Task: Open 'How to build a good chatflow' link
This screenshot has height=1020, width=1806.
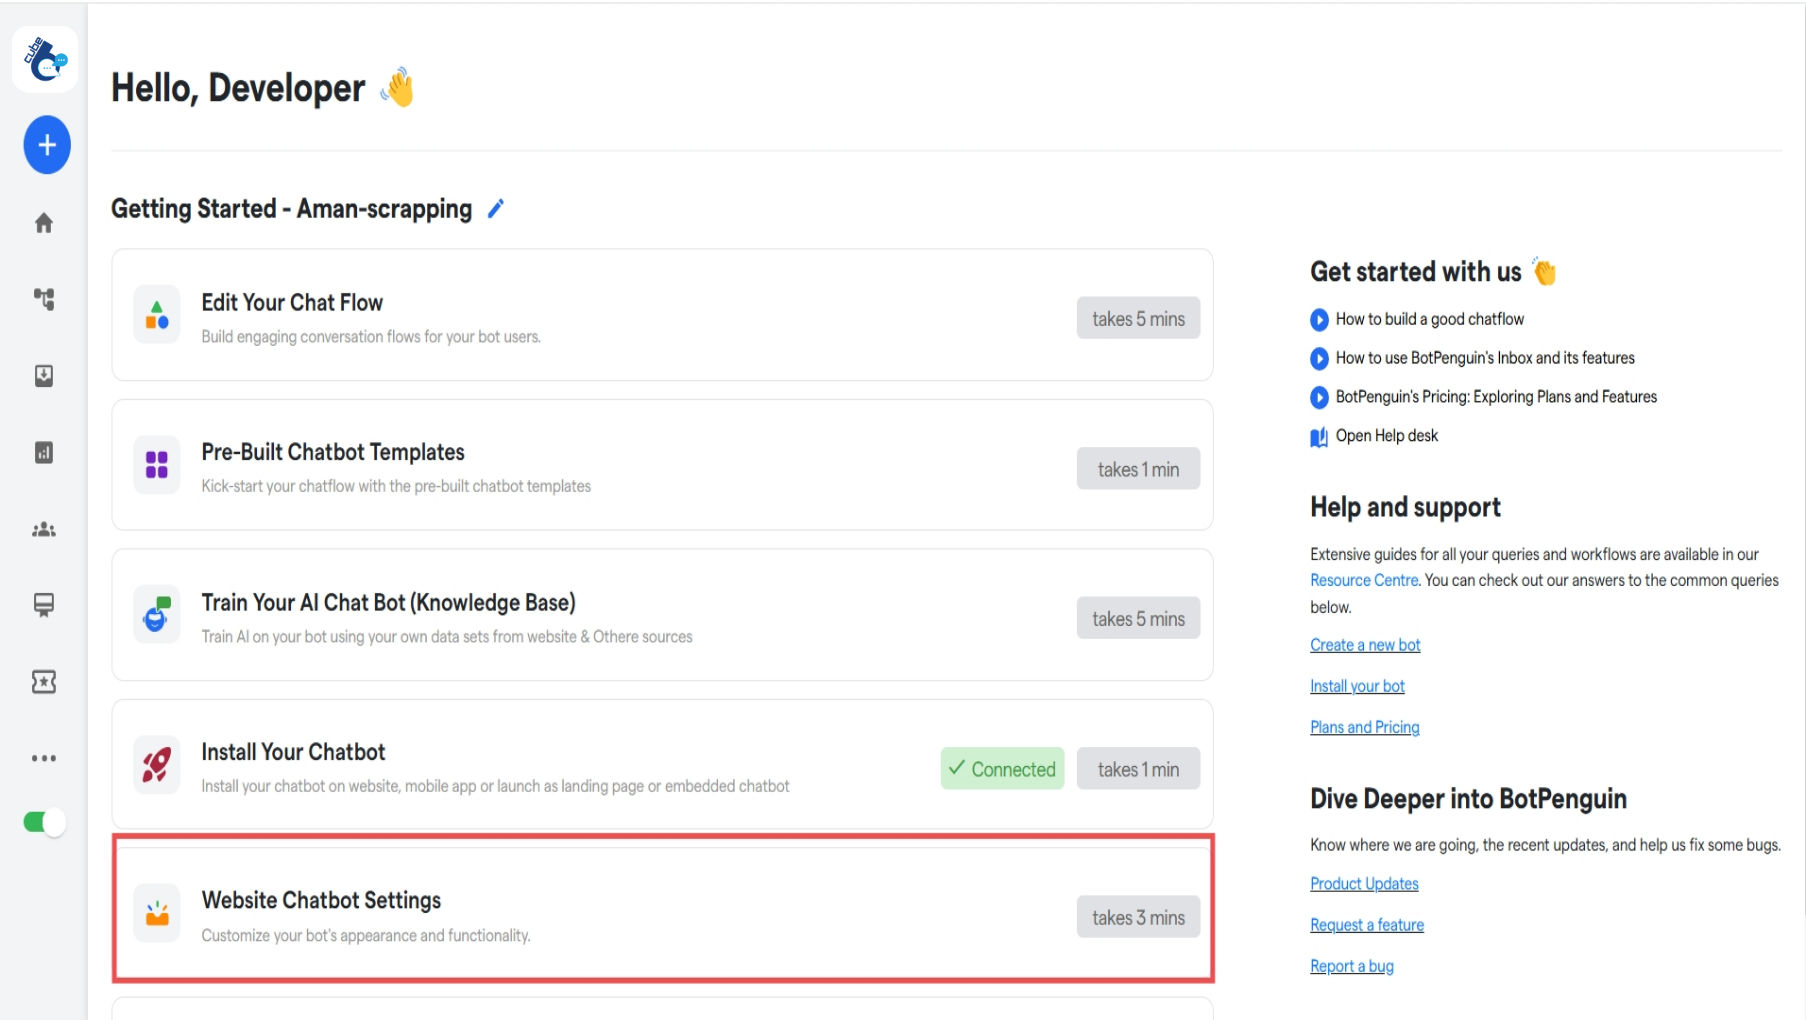Action: click(x=1430, y=319)
